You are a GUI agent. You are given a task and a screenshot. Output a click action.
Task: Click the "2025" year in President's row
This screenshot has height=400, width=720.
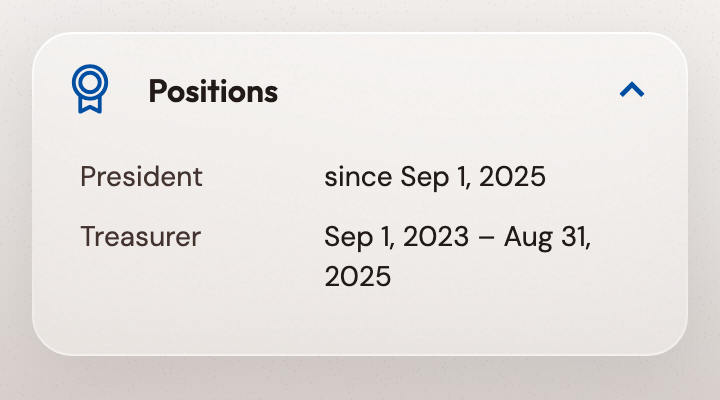pyautogui.click(x=512, y=177)
